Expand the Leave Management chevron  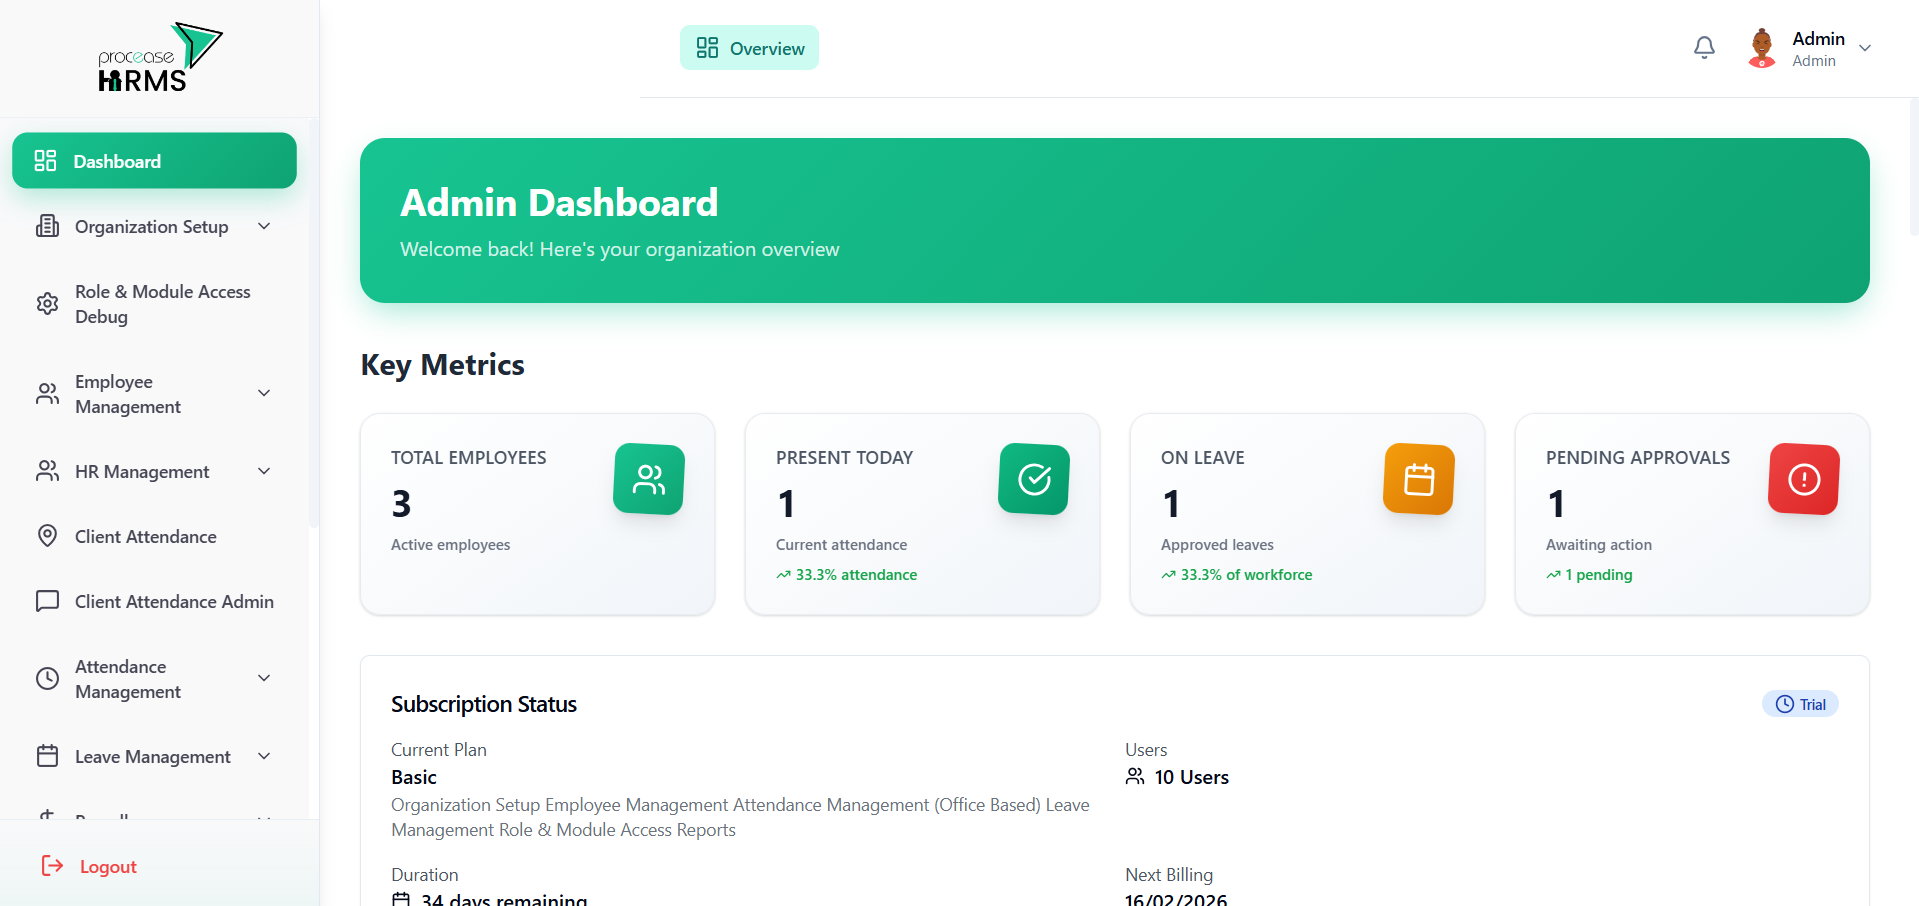(264, 756)
